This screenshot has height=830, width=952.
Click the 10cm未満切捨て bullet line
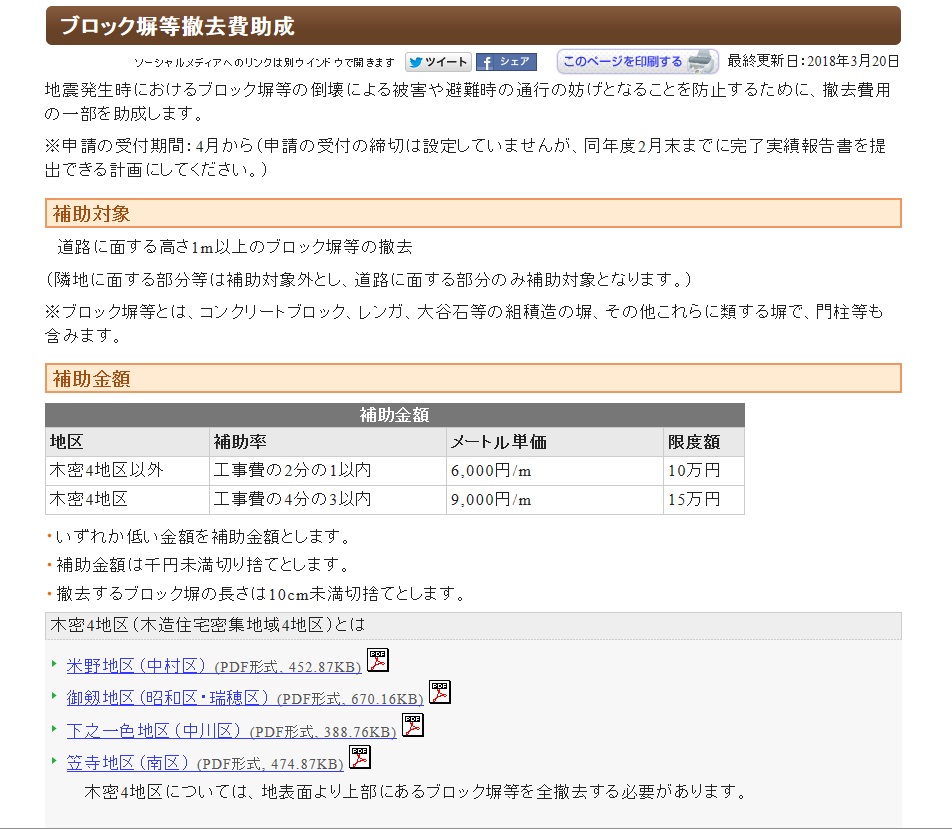256,594
